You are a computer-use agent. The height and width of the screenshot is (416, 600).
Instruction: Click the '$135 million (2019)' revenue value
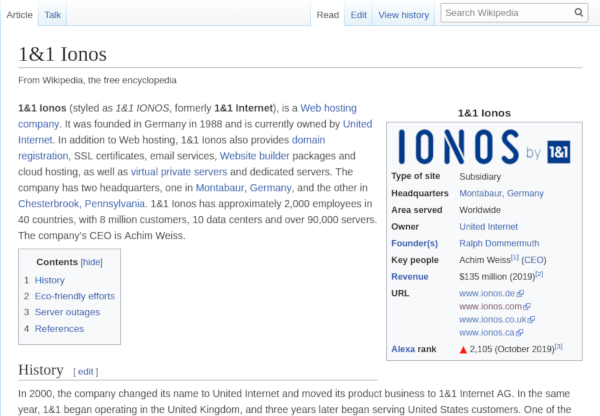pyautogui.click(x=497, y=277)
